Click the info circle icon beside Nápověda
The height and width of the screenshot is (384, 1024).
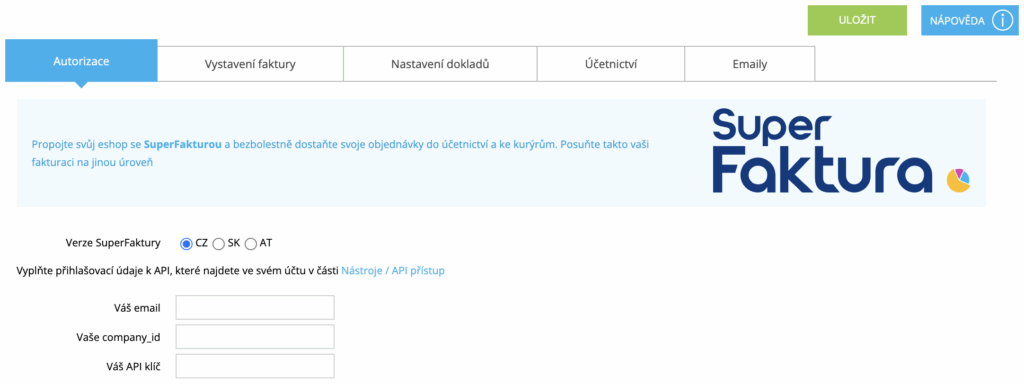coord(1002,21)
